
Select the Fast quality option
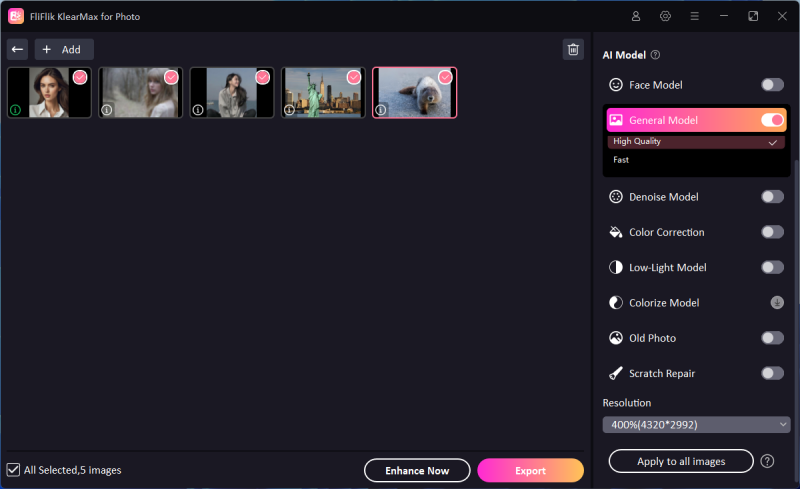coord(622,160)
